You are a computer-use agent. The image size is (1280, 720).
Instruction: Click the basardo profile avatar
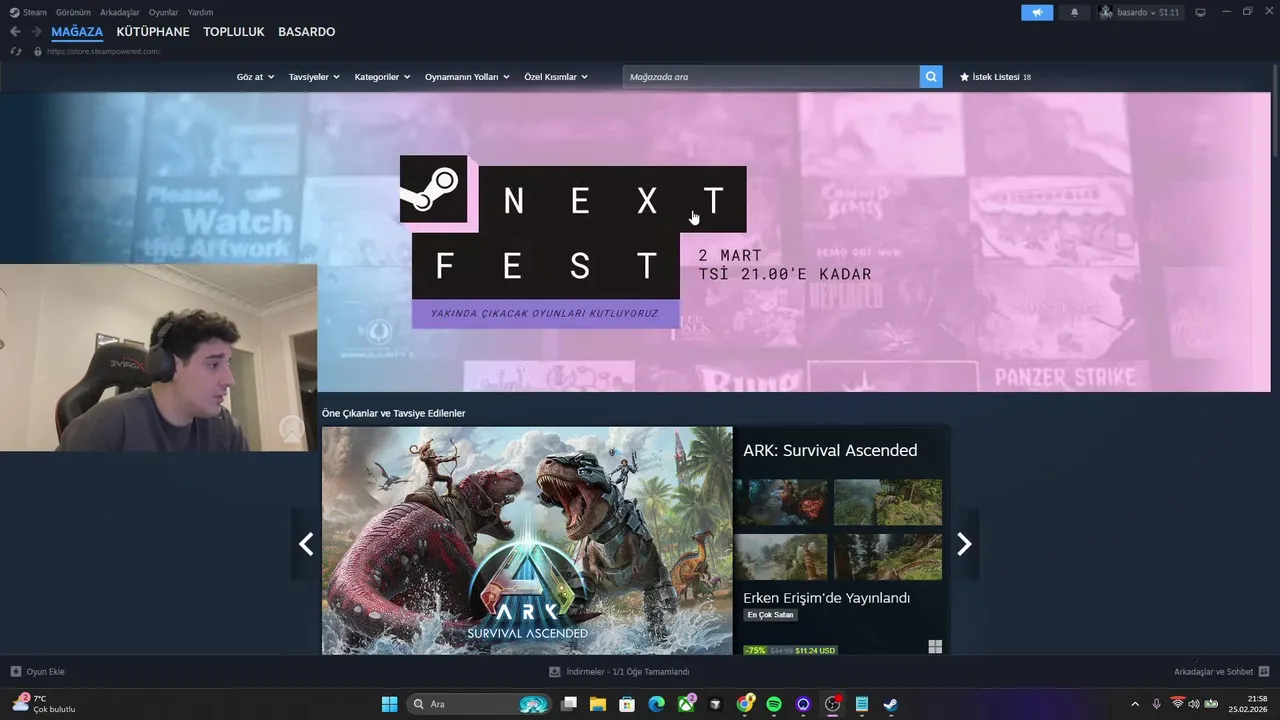pyautogui.click(x=1106, y=12)
